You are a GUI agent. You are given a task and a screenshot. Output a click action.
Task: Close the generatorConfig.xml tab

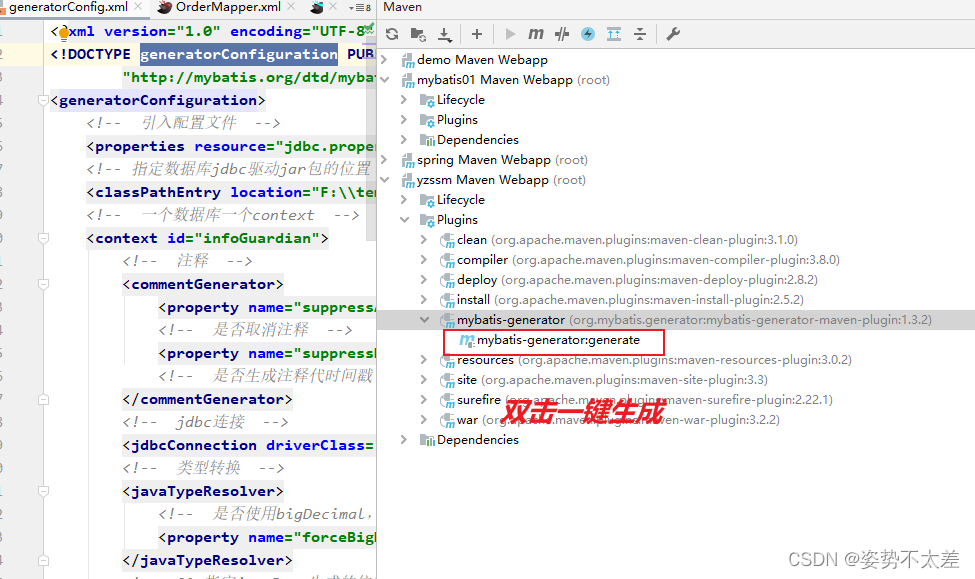(x=138, y=7)
